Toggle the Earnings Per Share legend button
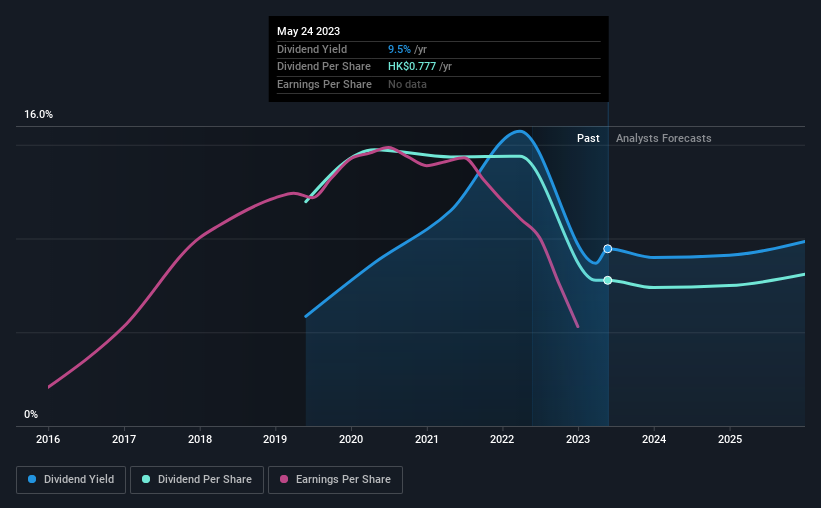Screen dimensions: 821x508 (335, 480)
